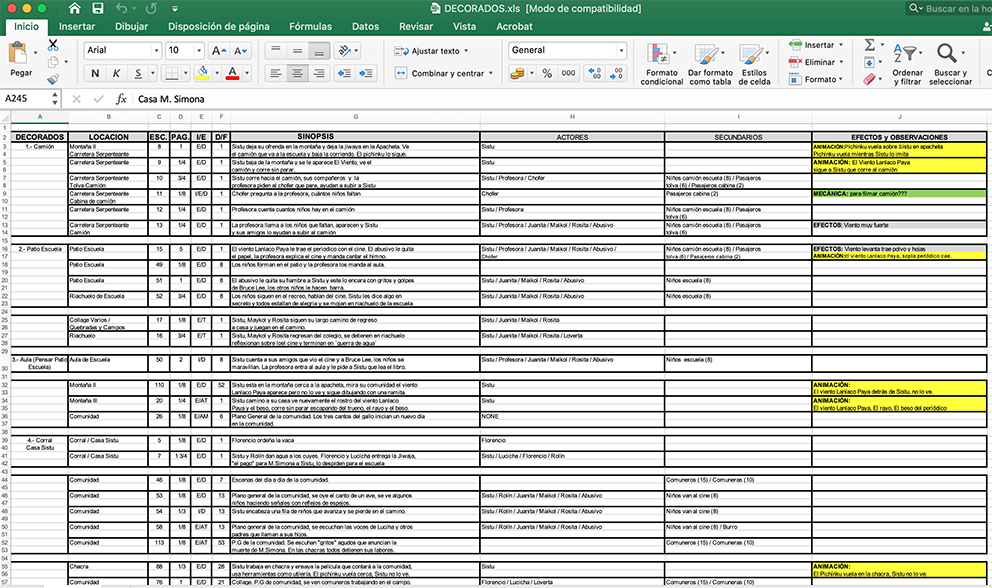Open the Fórmulas tab
The height and width of the screenshot is (588, 992).
(x=311, y=27)
